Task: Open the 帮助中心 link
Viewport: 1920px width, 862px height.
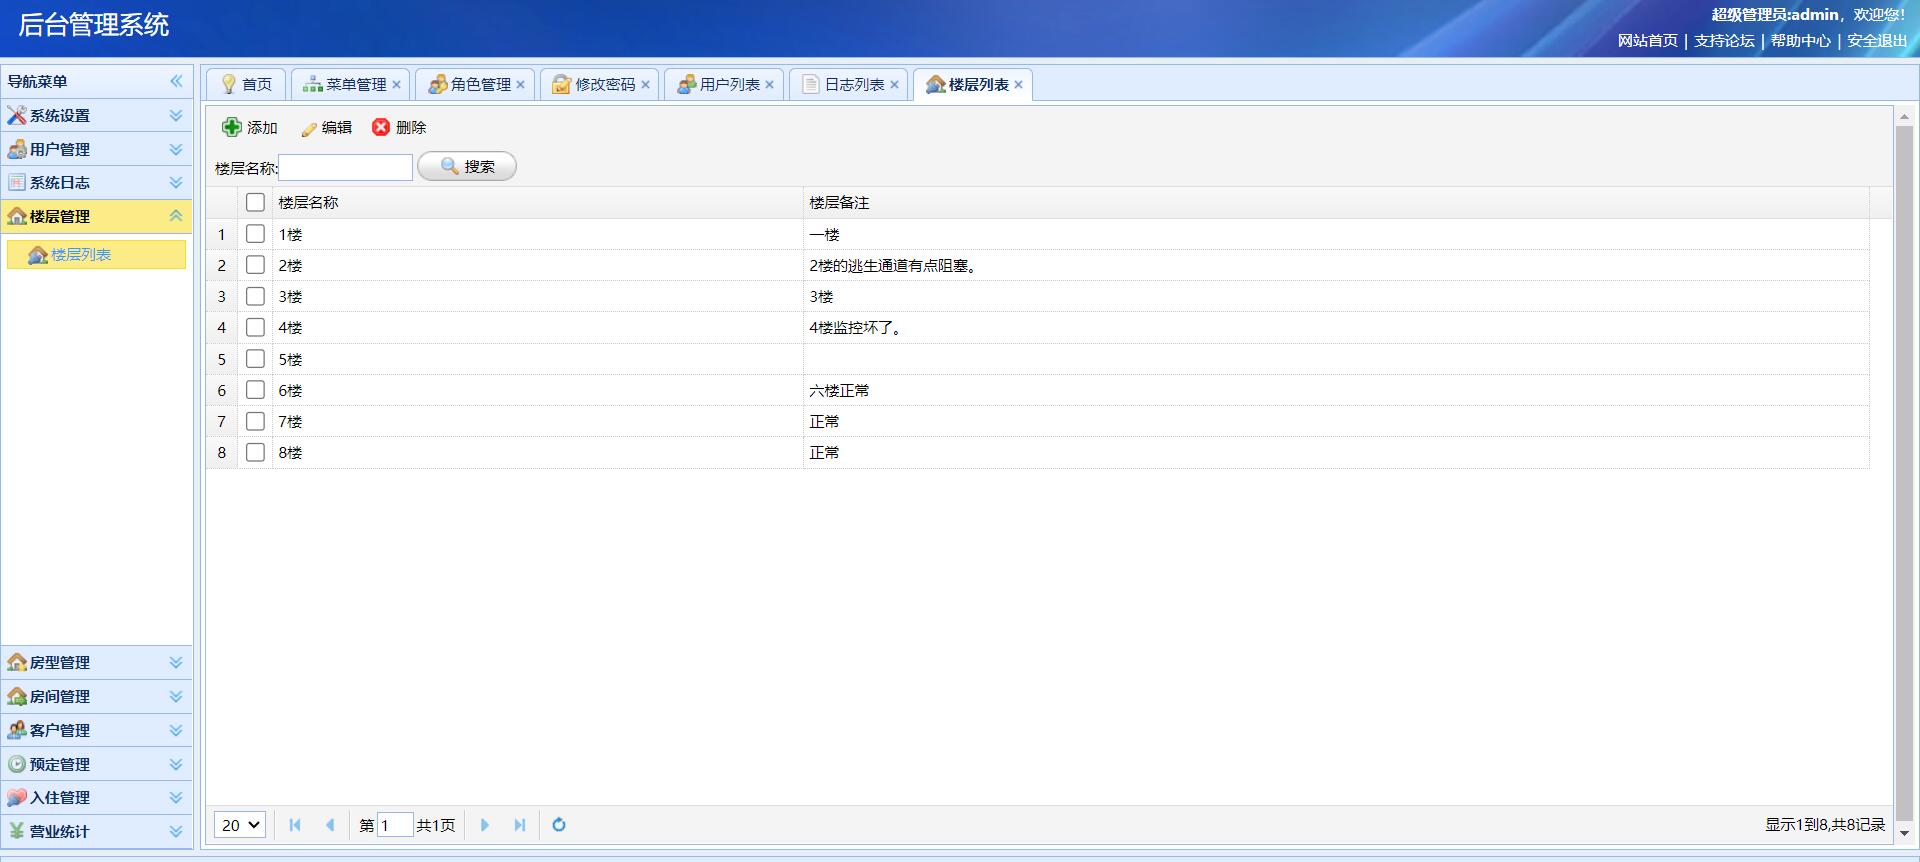Action: pyautogui.click(x=1801, y=41)
